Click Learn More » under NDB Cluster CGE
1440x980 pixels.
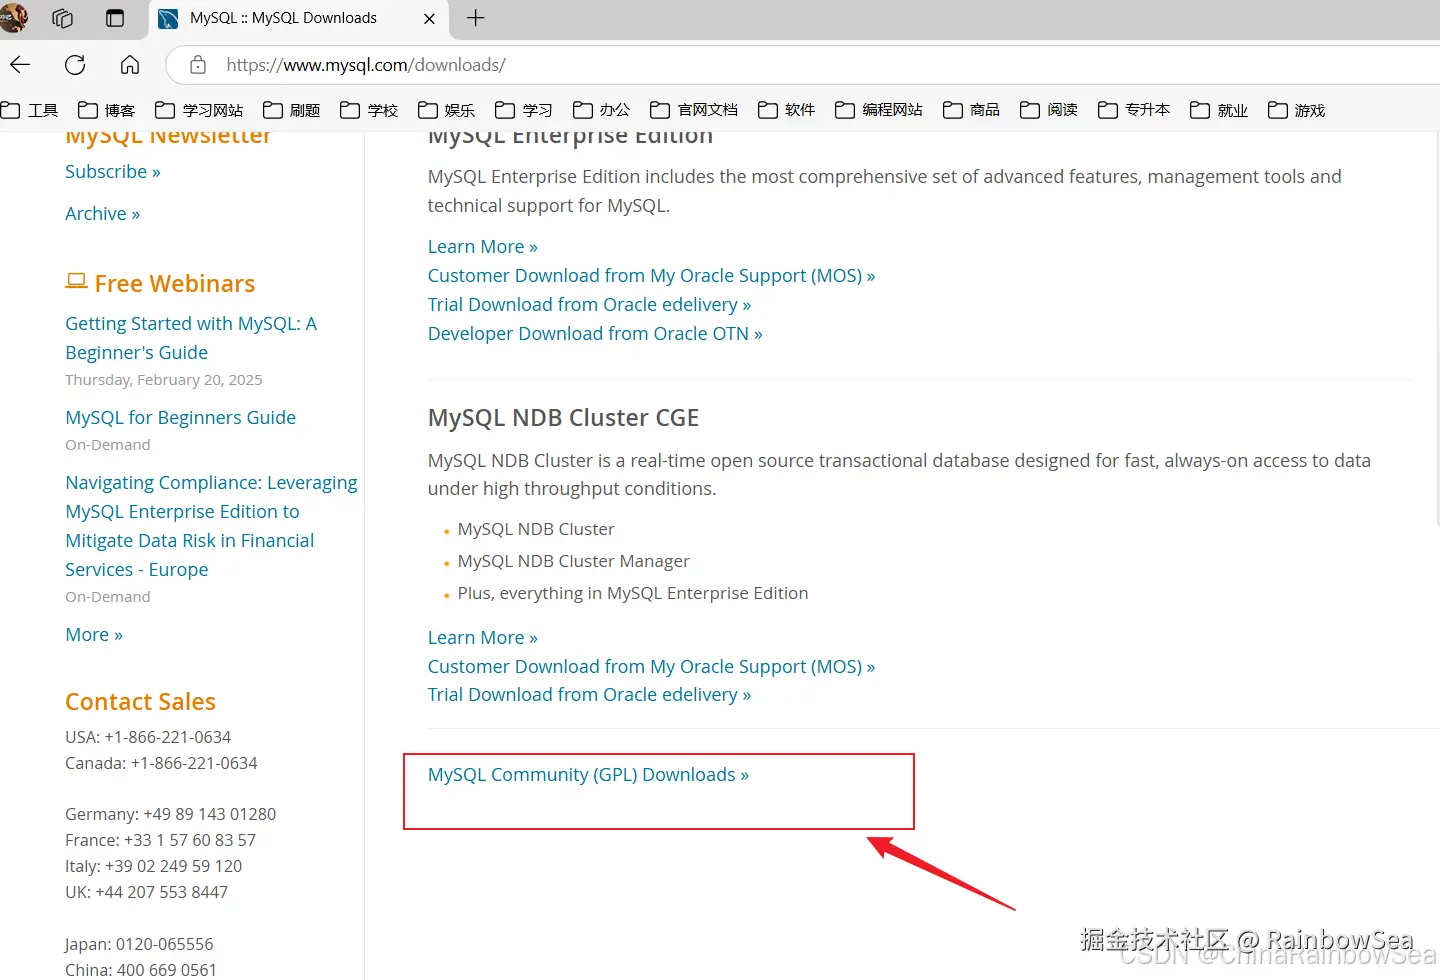tap(483, 638)
